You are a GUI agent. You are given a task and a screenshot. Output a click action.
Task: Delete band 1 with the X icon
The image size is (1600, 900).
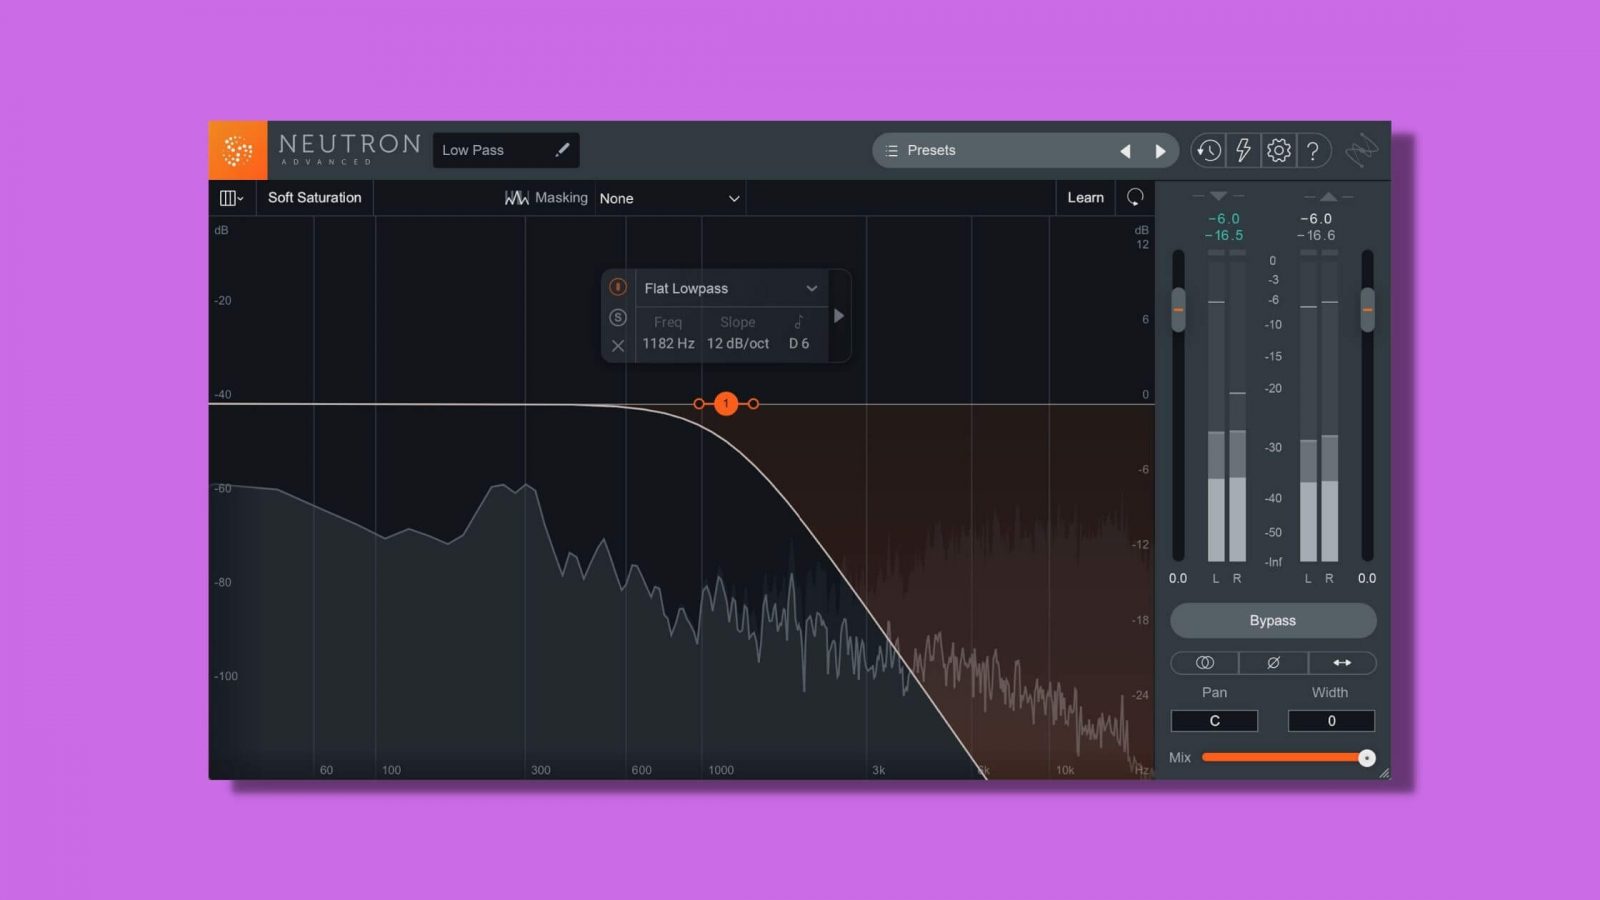click(x=618, y=343)
